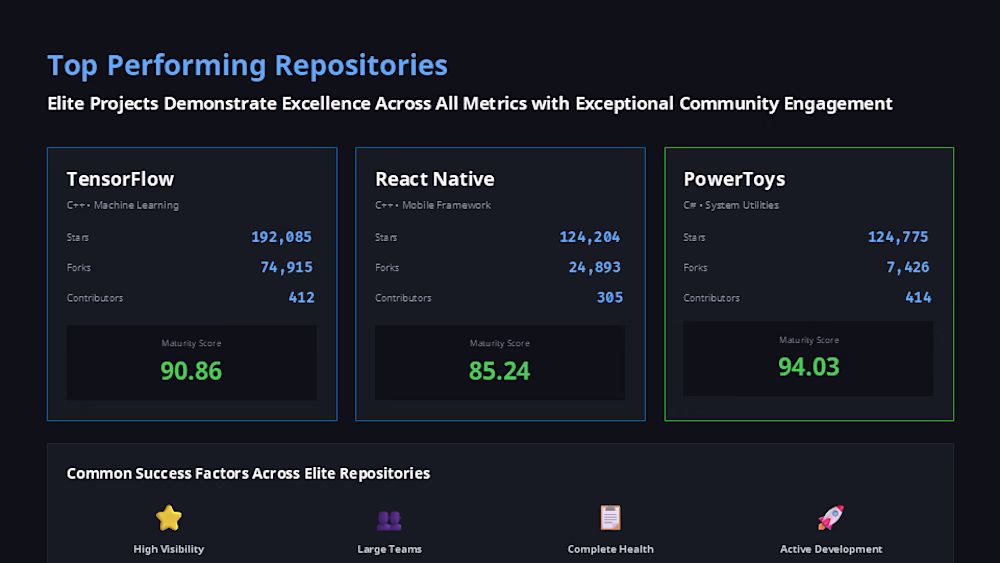This screenshot has width=1000, height=563.
Task: Click the 'Forks' label in the PowerToys card
Action: coord(695,268)
